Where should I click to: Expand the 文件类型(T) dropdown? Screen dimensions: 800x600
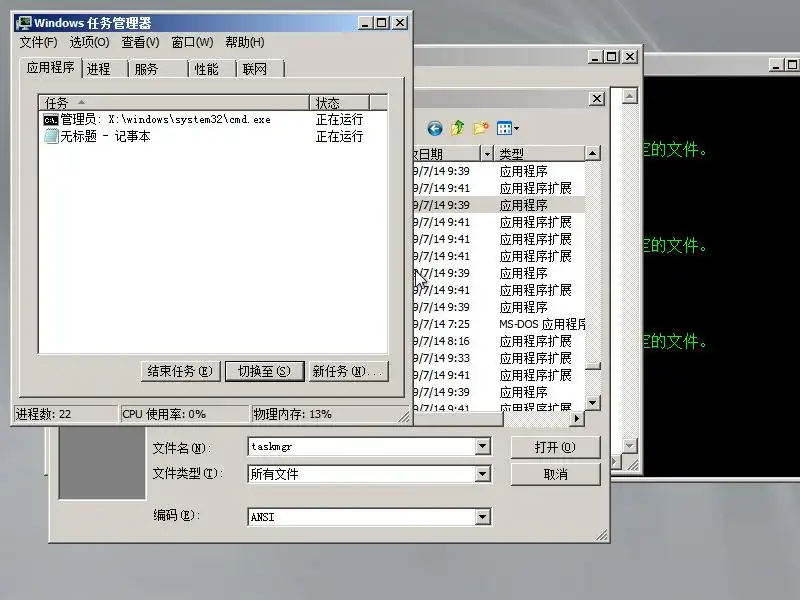pyautogui.click(x=483, y=474)
